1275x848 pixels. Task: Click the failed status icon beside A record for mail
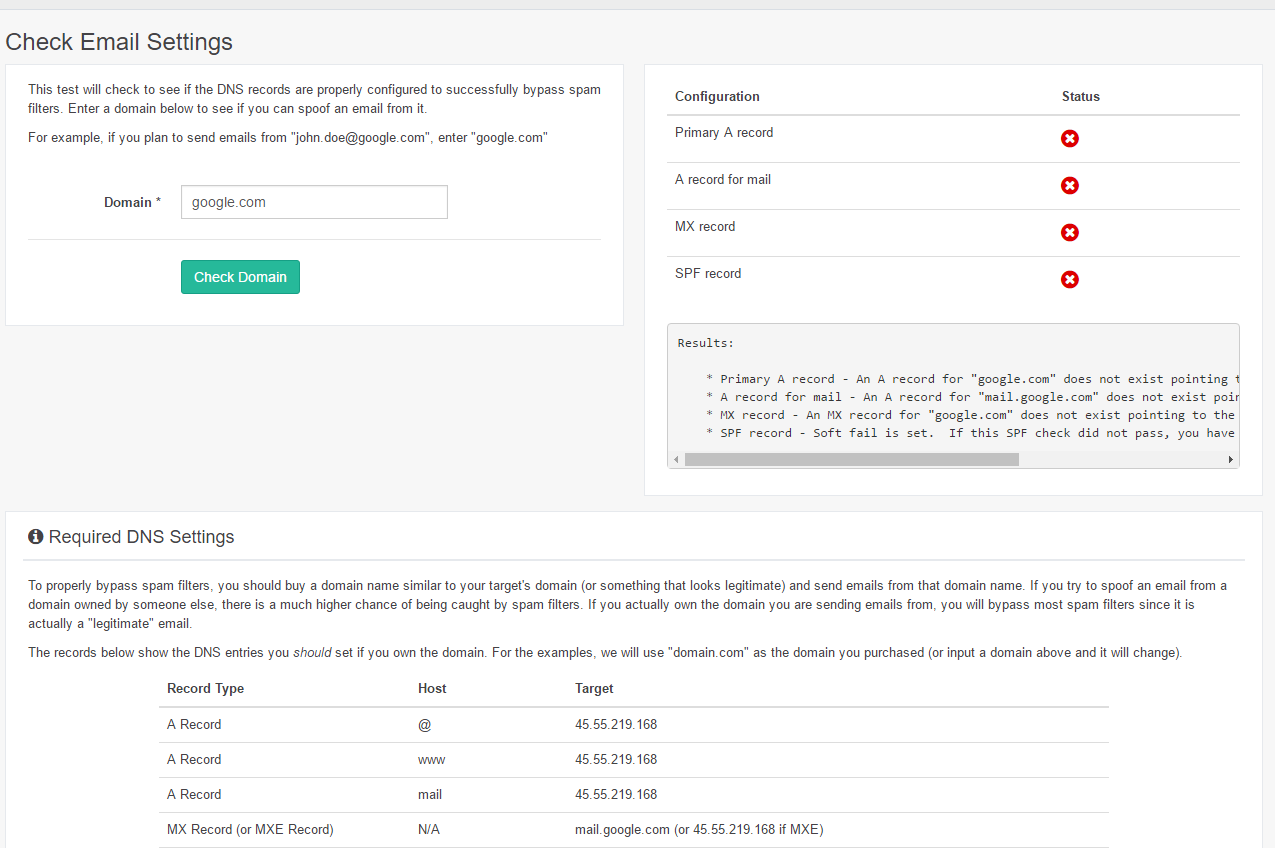1070,186
